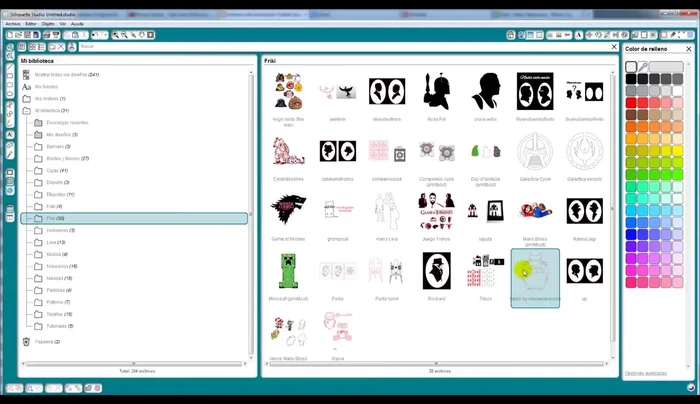Viewport: 700px width, 404px height.
Task: Click the new document icon in toolbar
Action: (x=9, y=34)
